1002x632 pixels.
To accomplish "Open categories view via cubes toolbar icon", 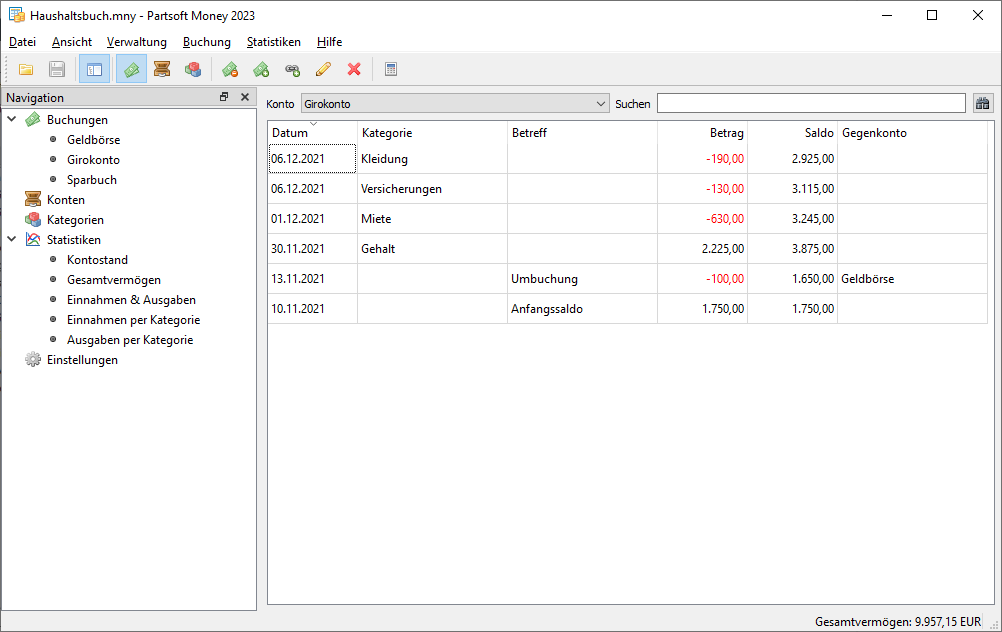I will pos(192,69).
